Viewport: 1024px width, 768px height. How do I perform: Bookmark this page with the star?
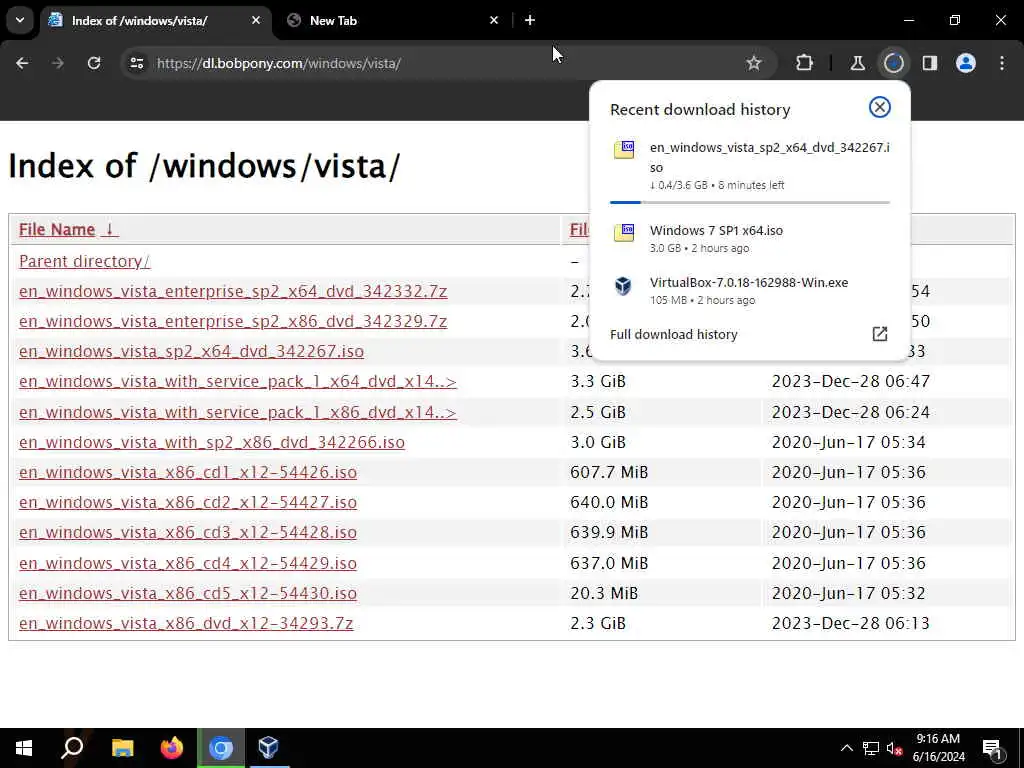[x=754, y=63]
